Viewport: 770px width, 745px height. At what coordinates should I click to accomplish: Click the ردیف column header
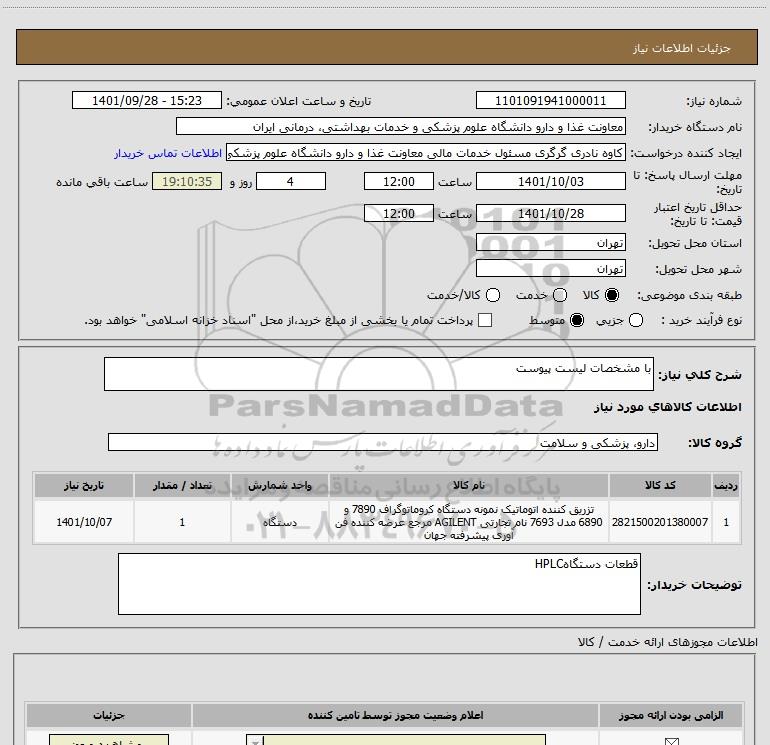click(726, 485)
